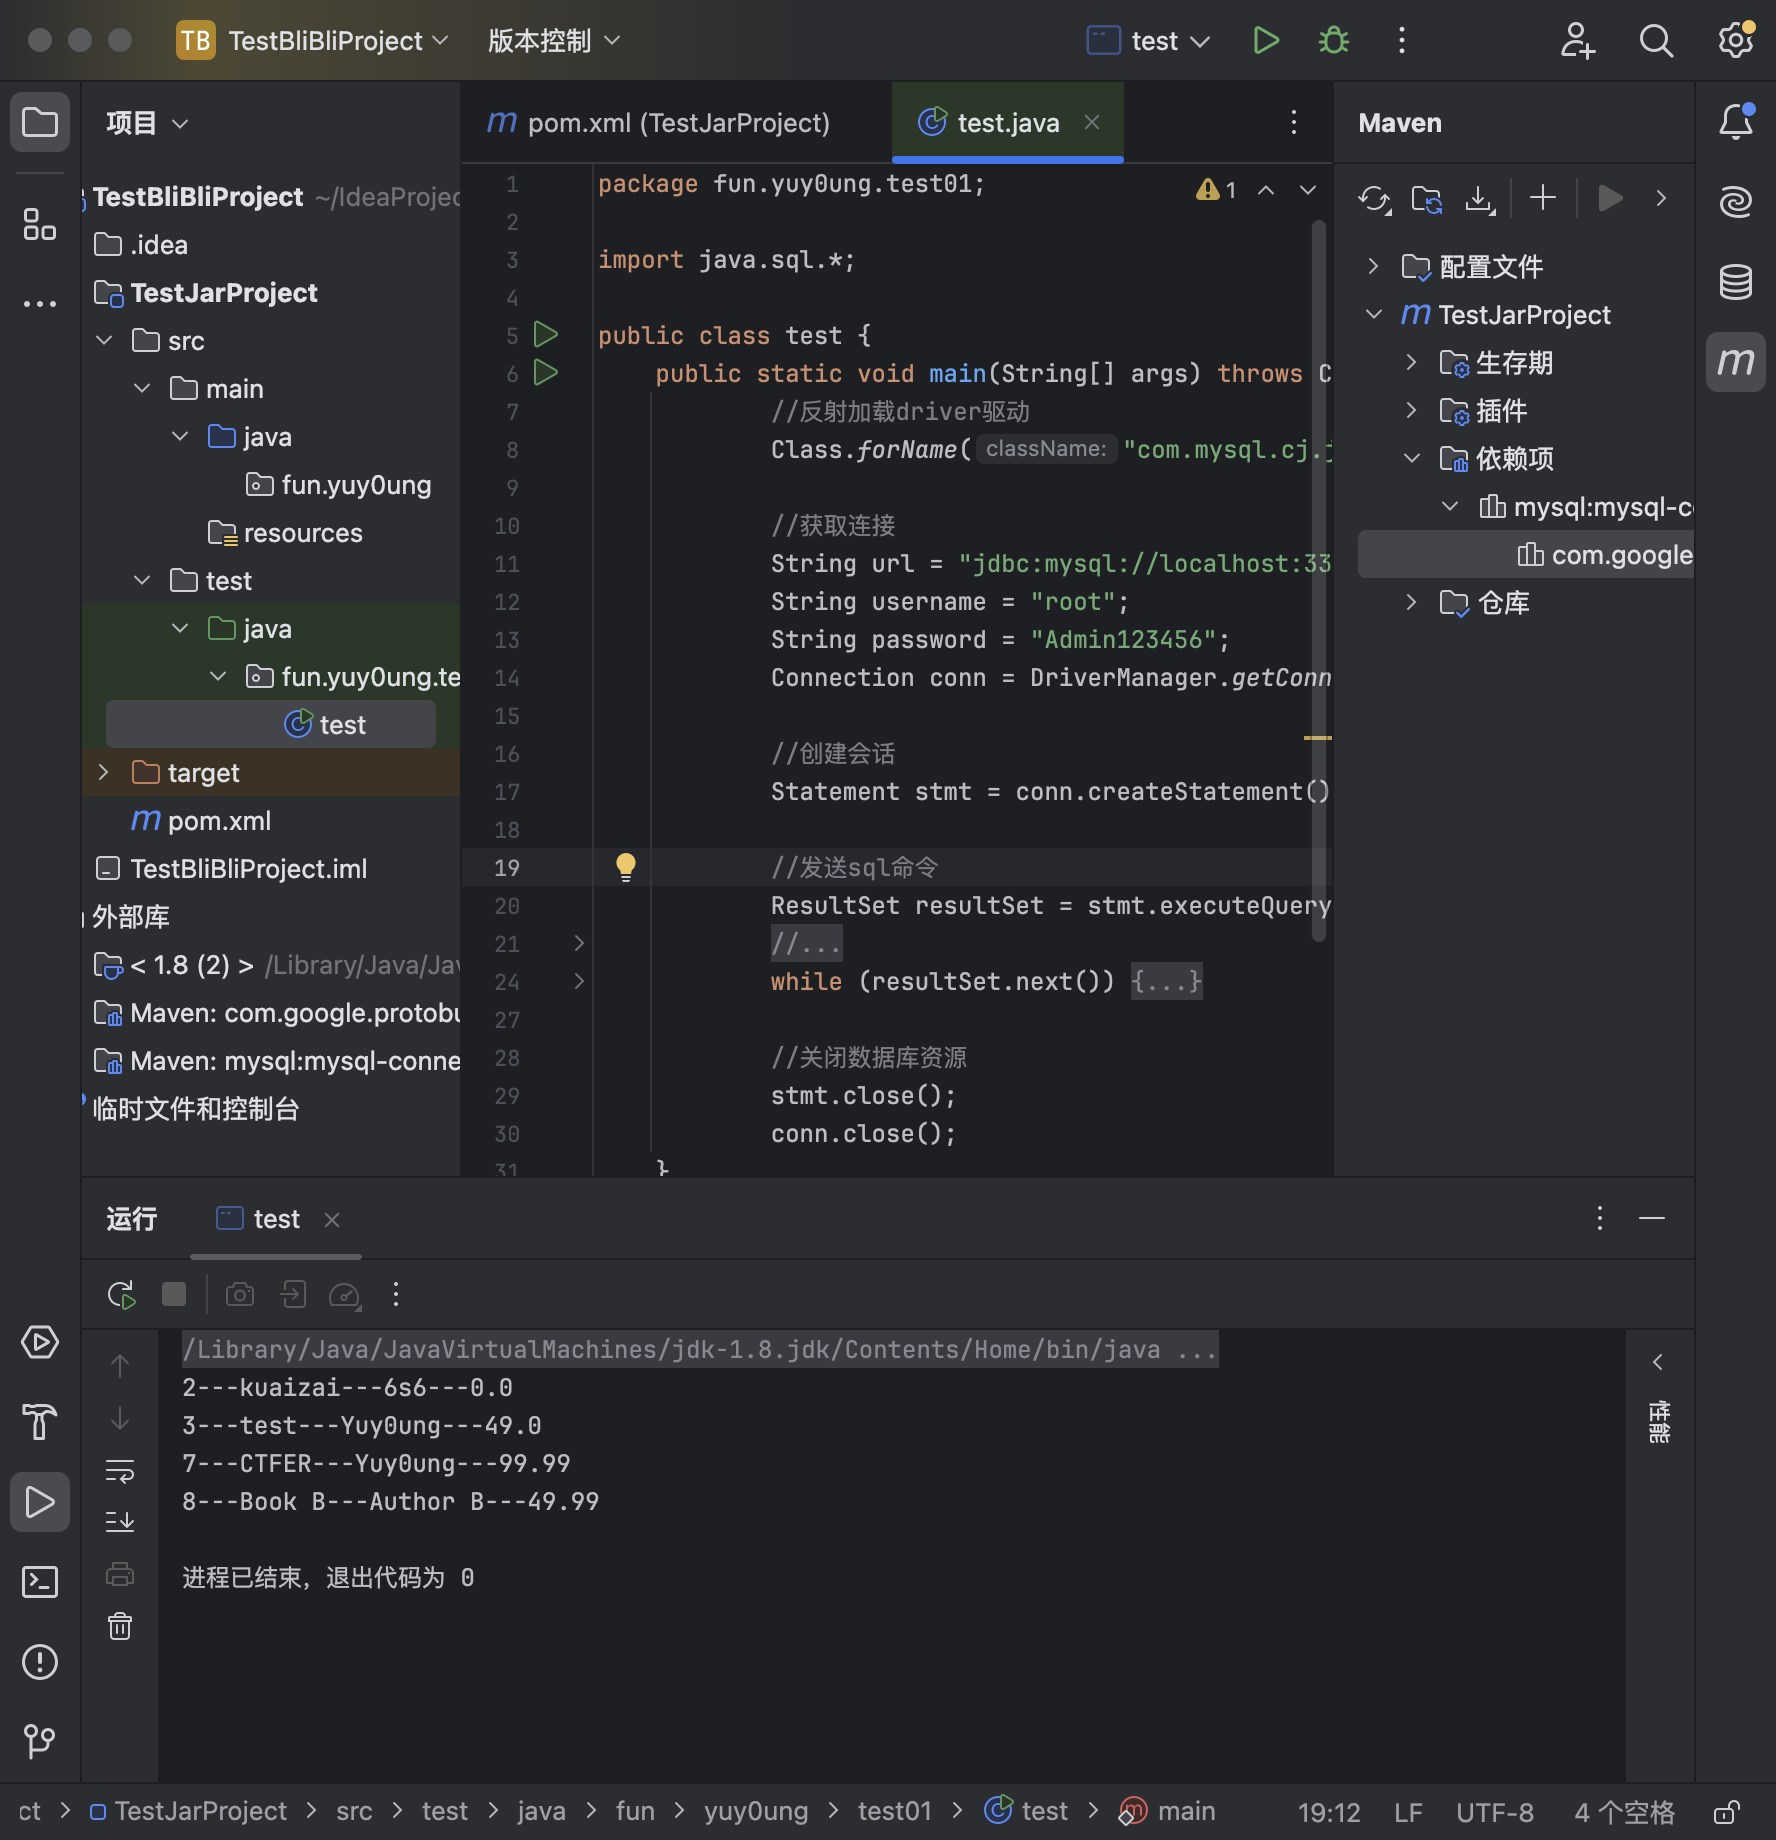The width and height of the screenshot is (1776, 1840).
Task: Open the Database tool window icon
Action: pos(1735,282)
